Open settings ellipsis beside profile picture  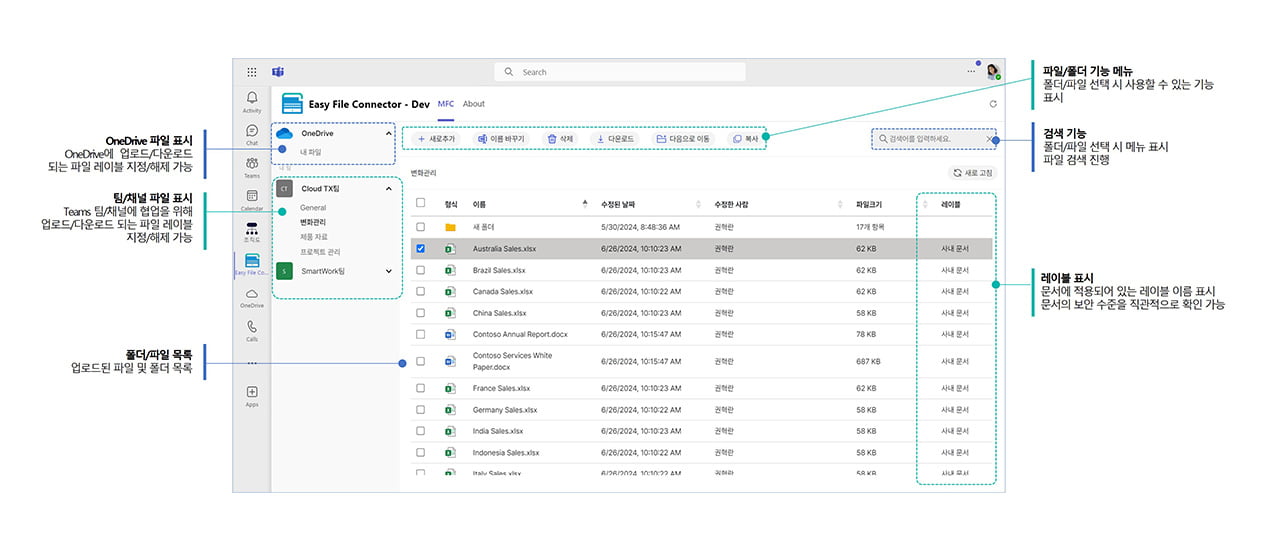click(x=971, y=72)
